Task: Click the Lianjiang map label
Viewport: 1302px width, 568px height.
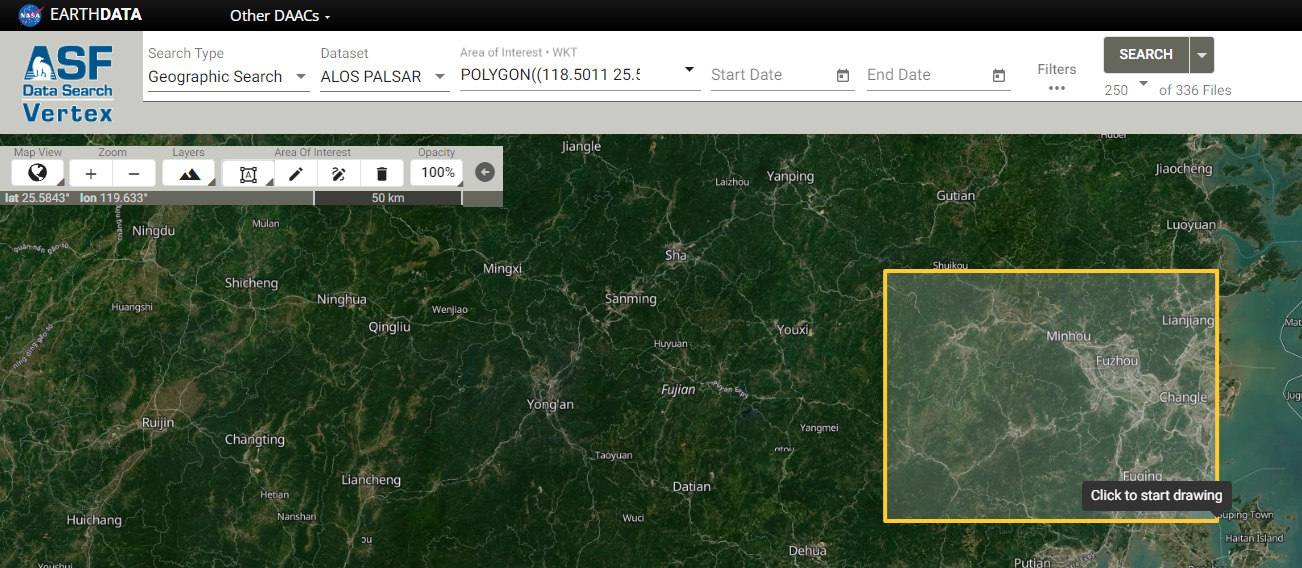Action: pyautogui.click(x=1188, y=321)
